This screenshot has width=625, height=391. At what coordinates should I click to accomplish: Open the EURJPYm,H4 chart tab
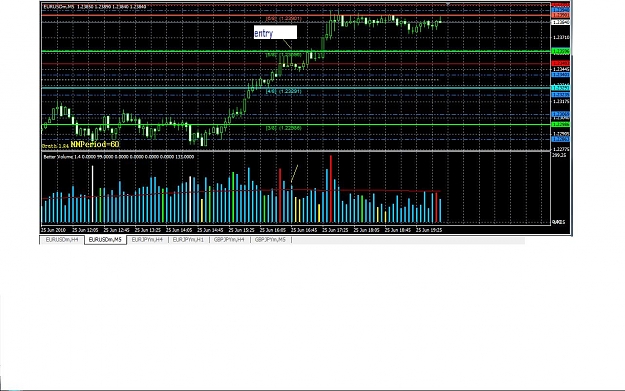(x=147, y=240)
